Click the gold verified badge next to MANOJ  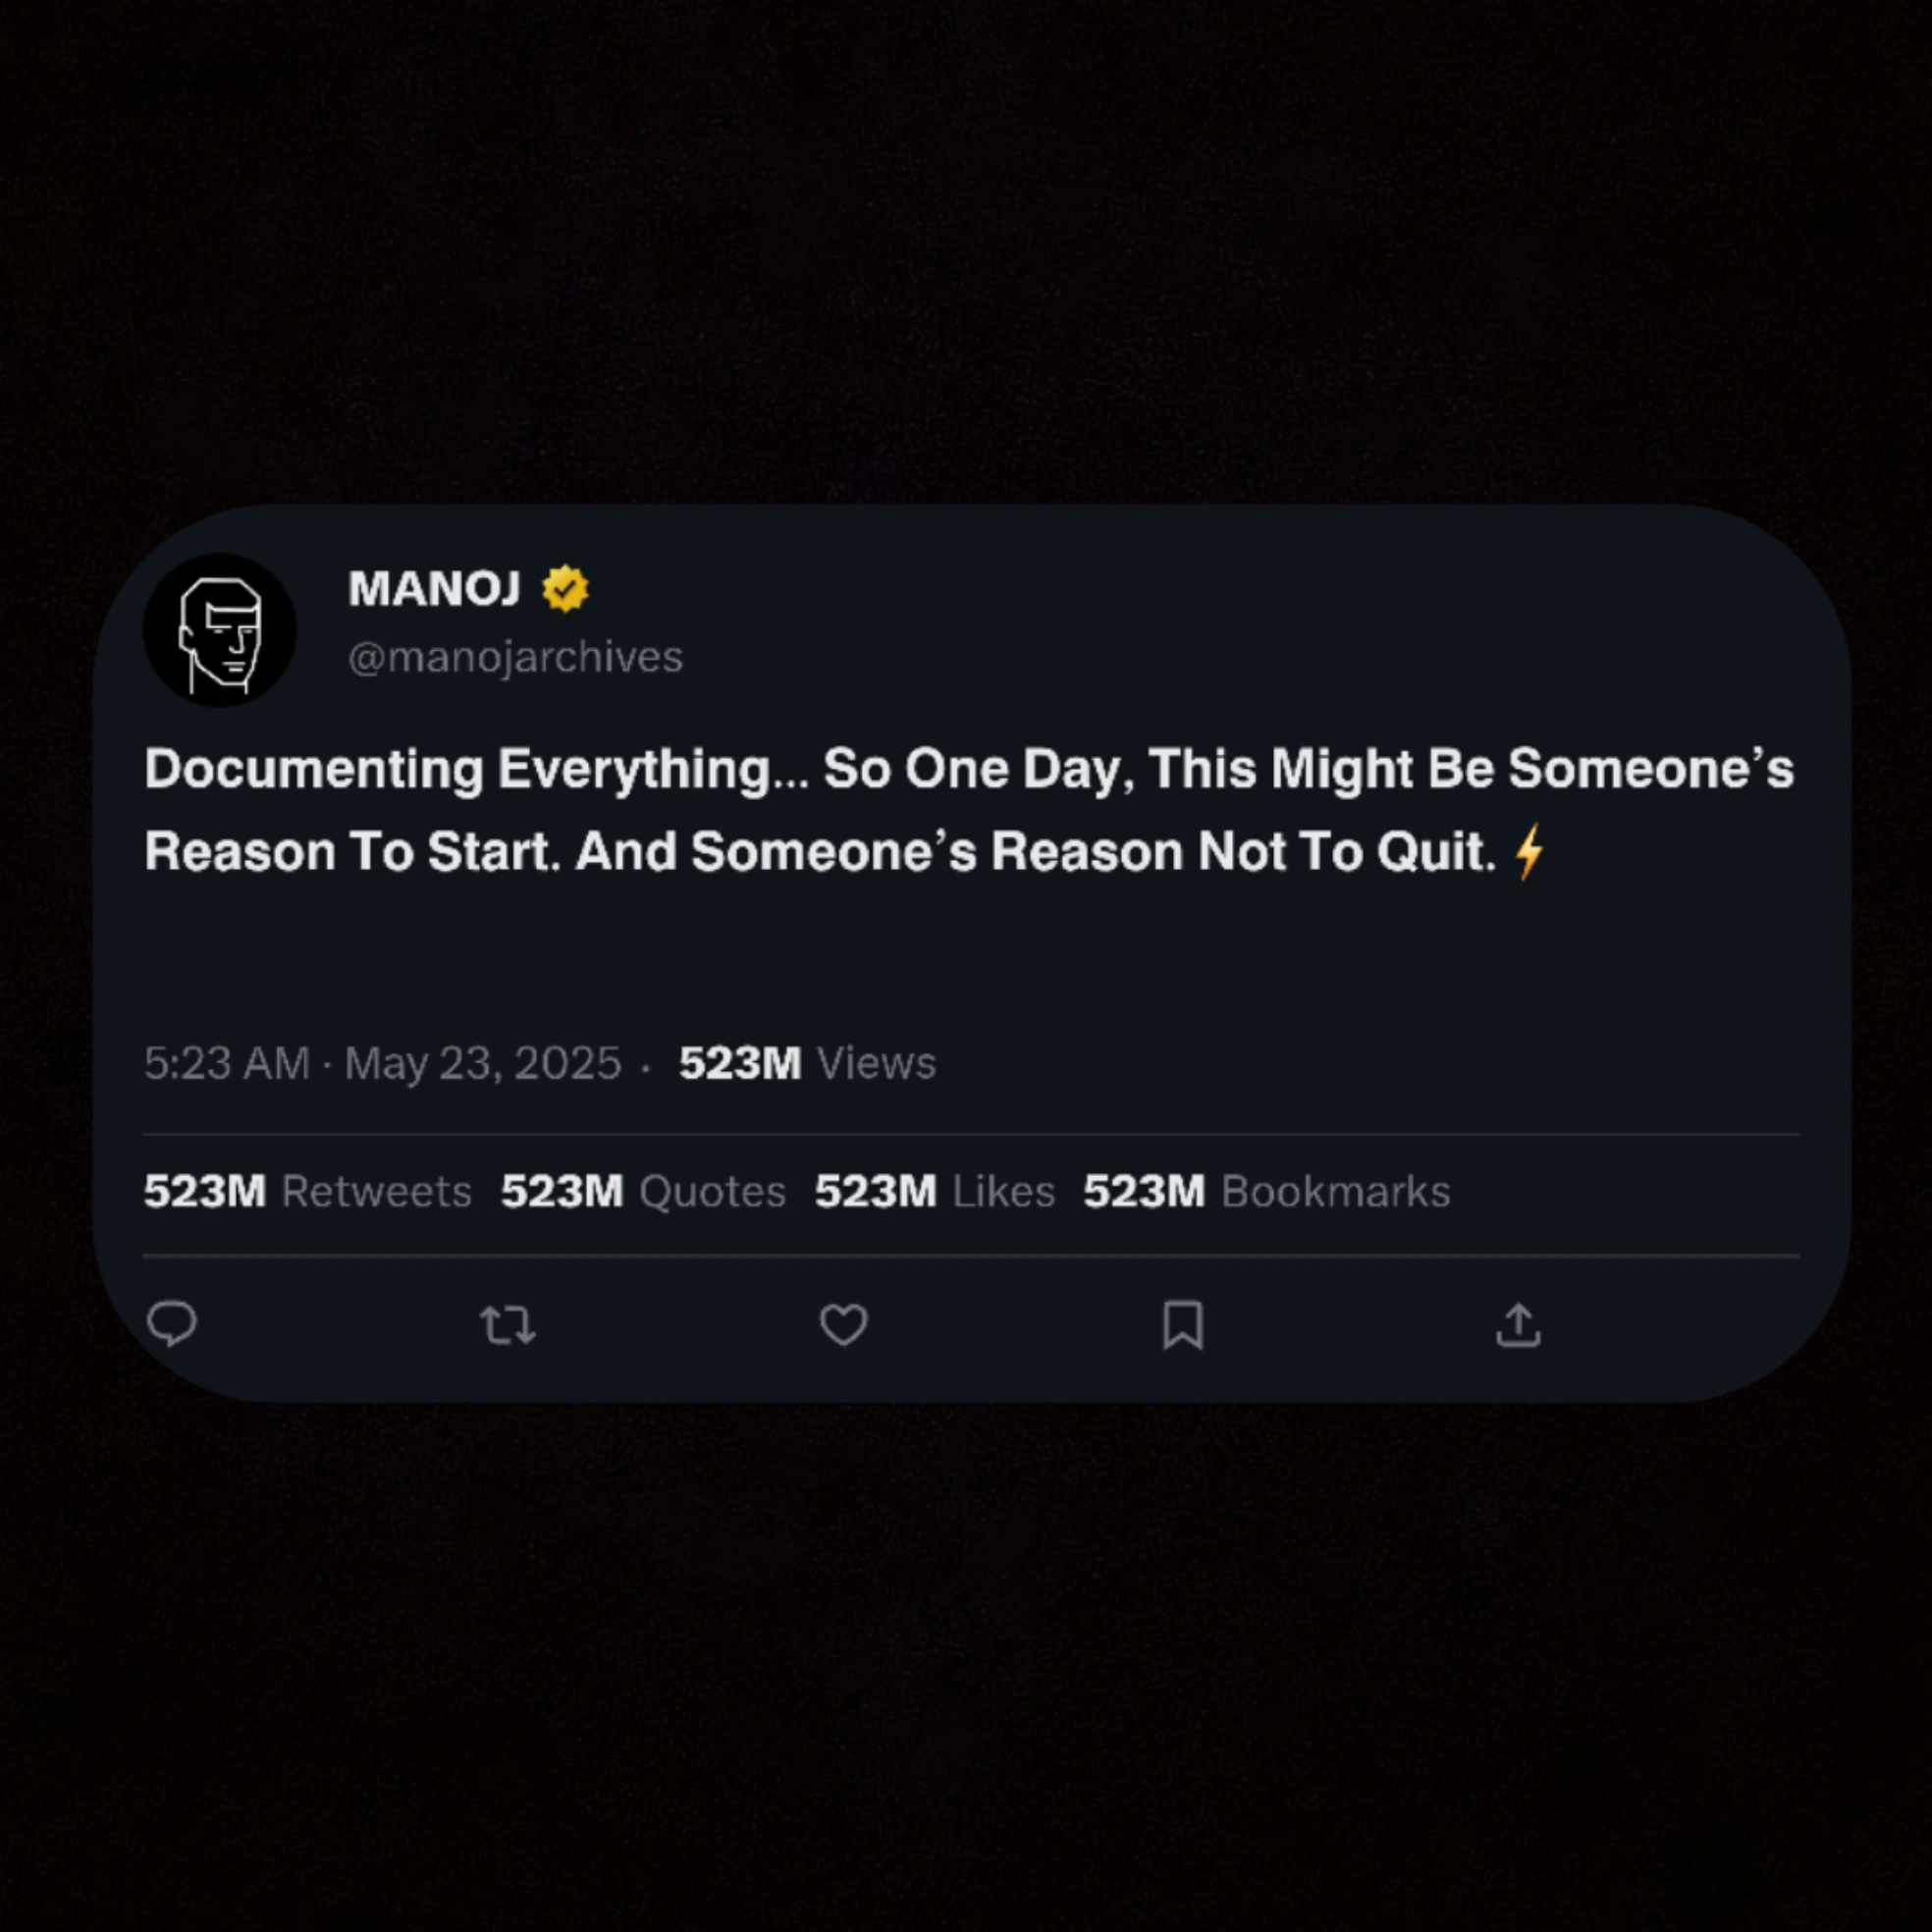(565, 588)
